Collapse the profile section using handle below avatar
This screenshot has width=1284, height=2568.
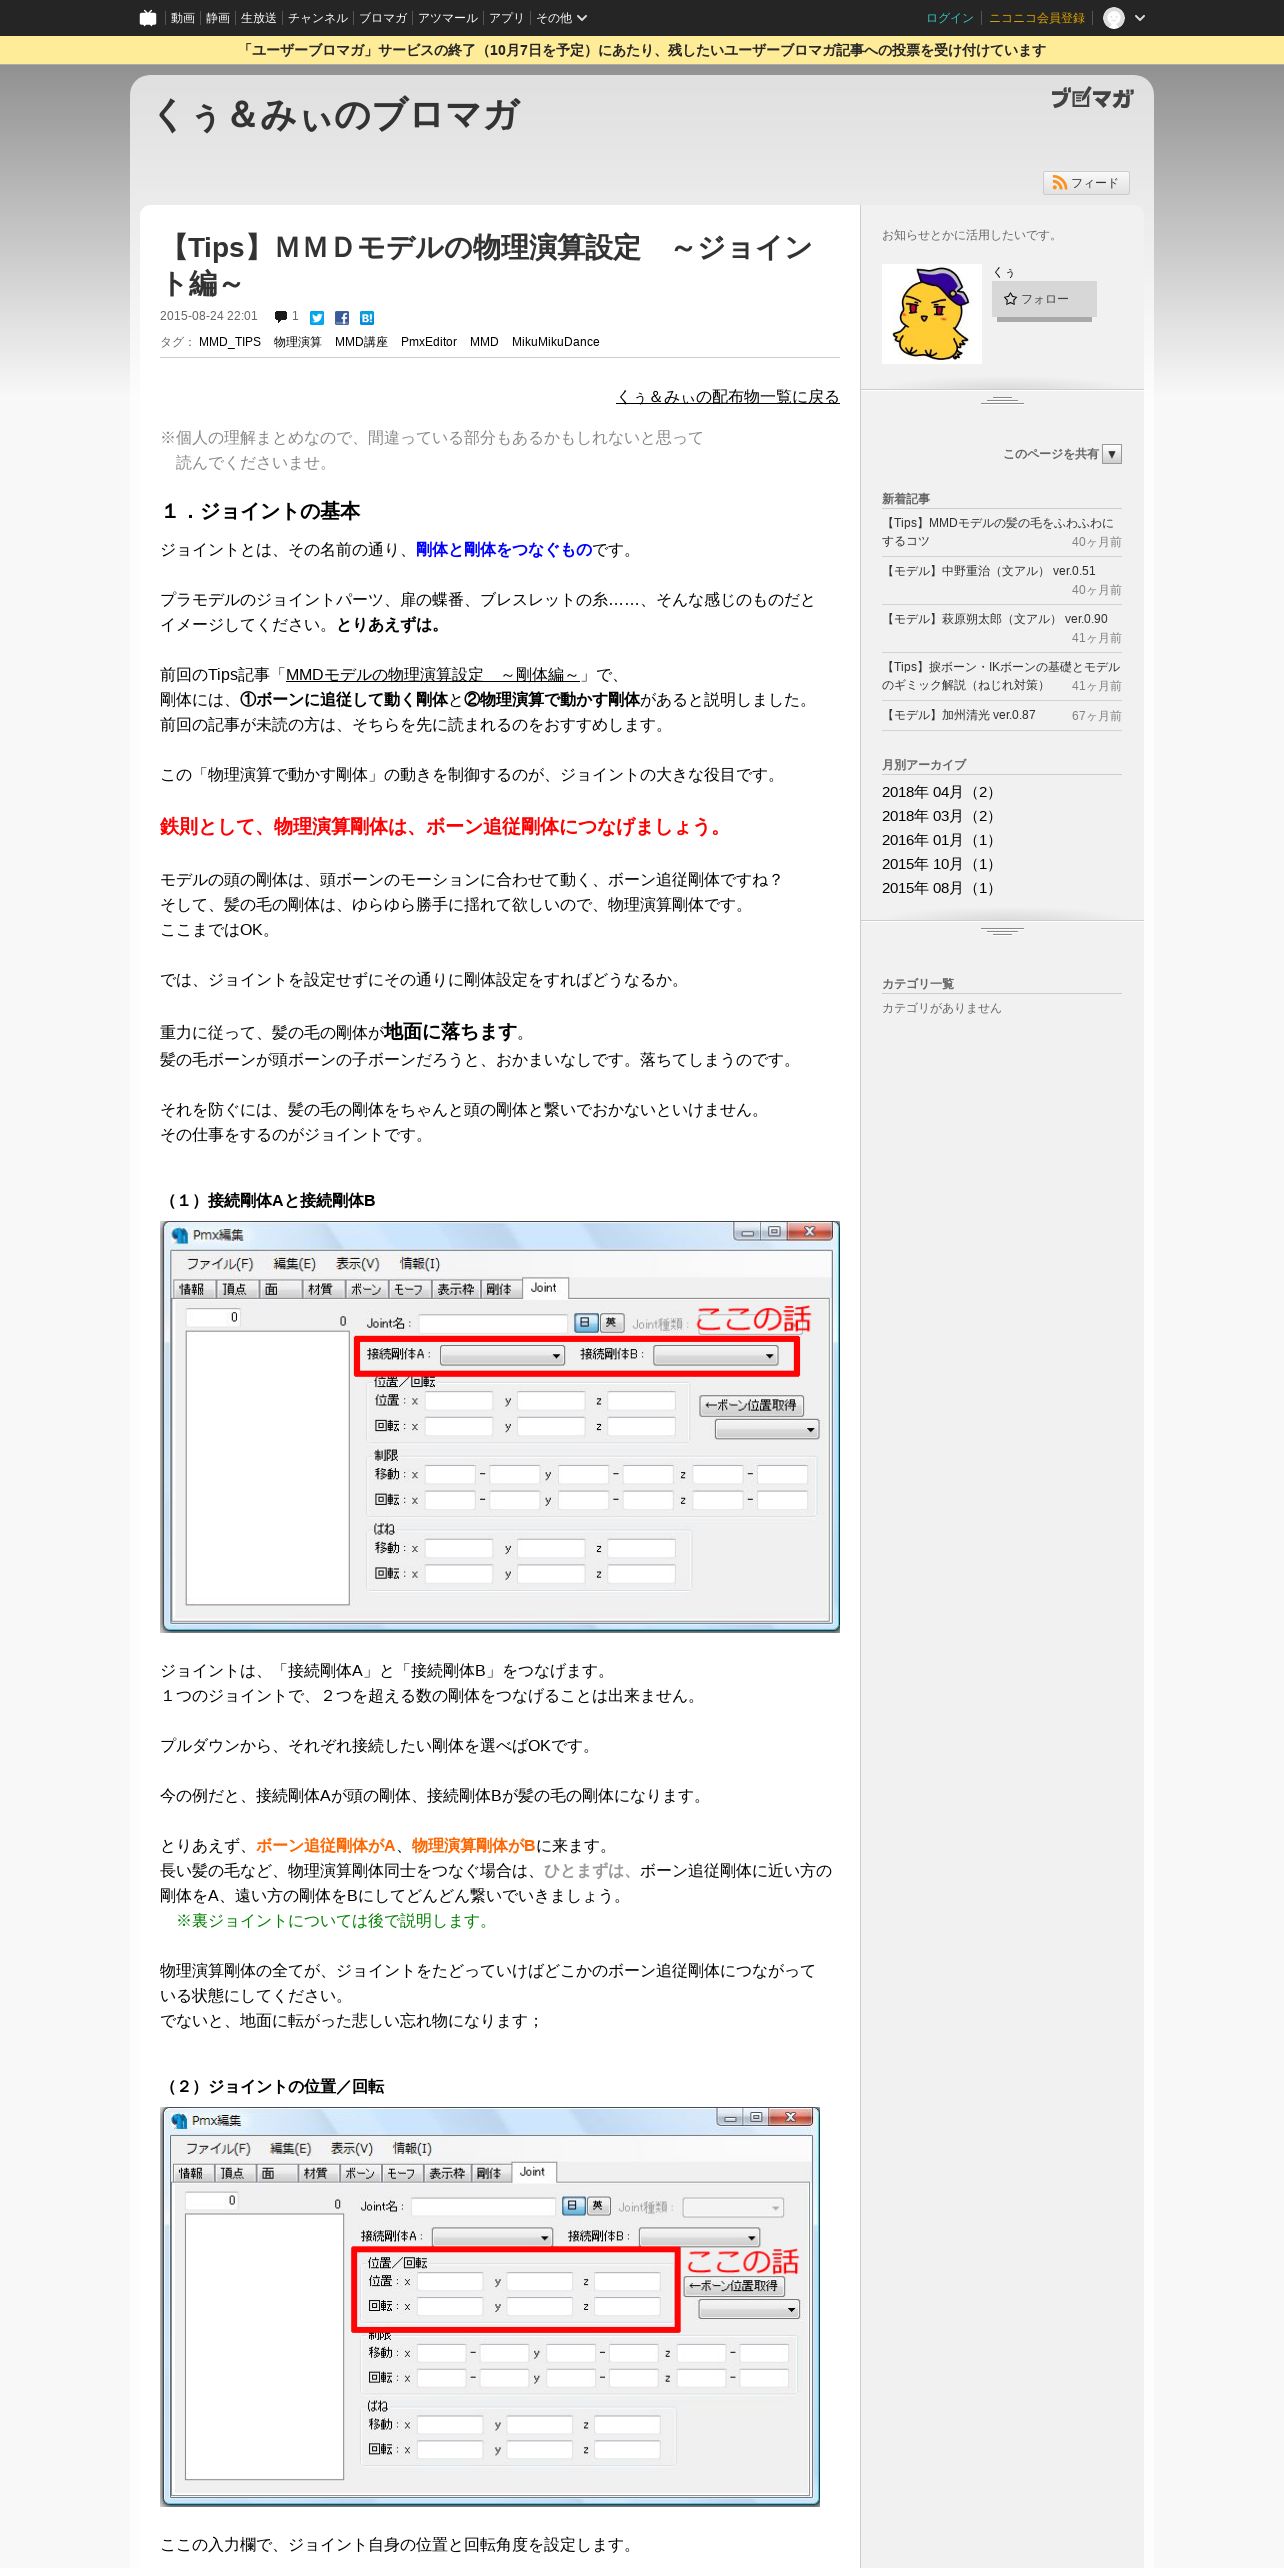[x=1002, y=400]
